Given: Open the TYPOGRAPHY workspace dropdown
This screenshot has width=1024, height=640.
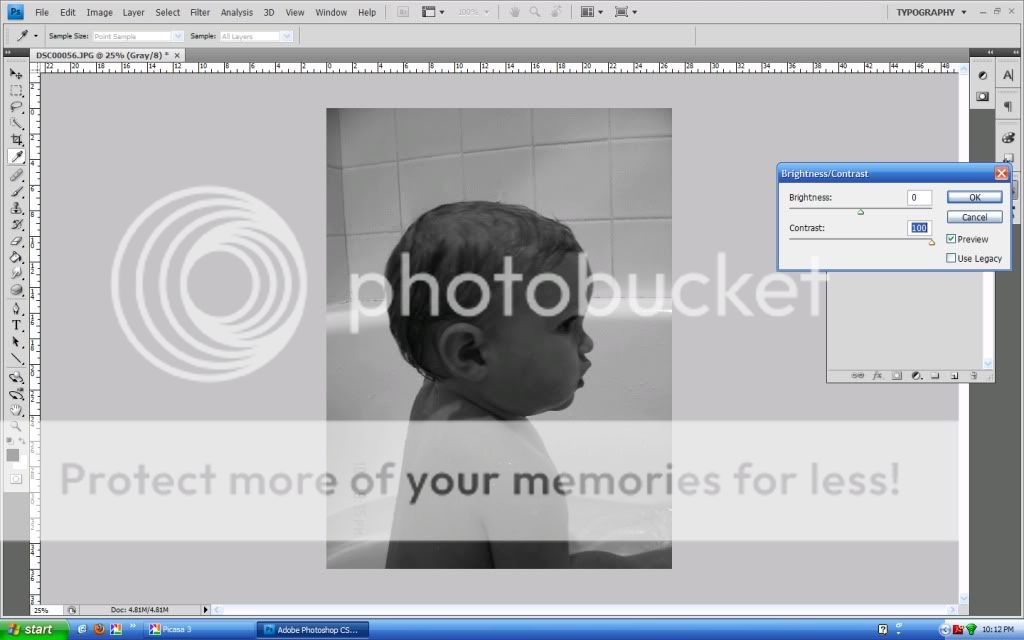Looking at the screenshot, I should click(929, 12).
